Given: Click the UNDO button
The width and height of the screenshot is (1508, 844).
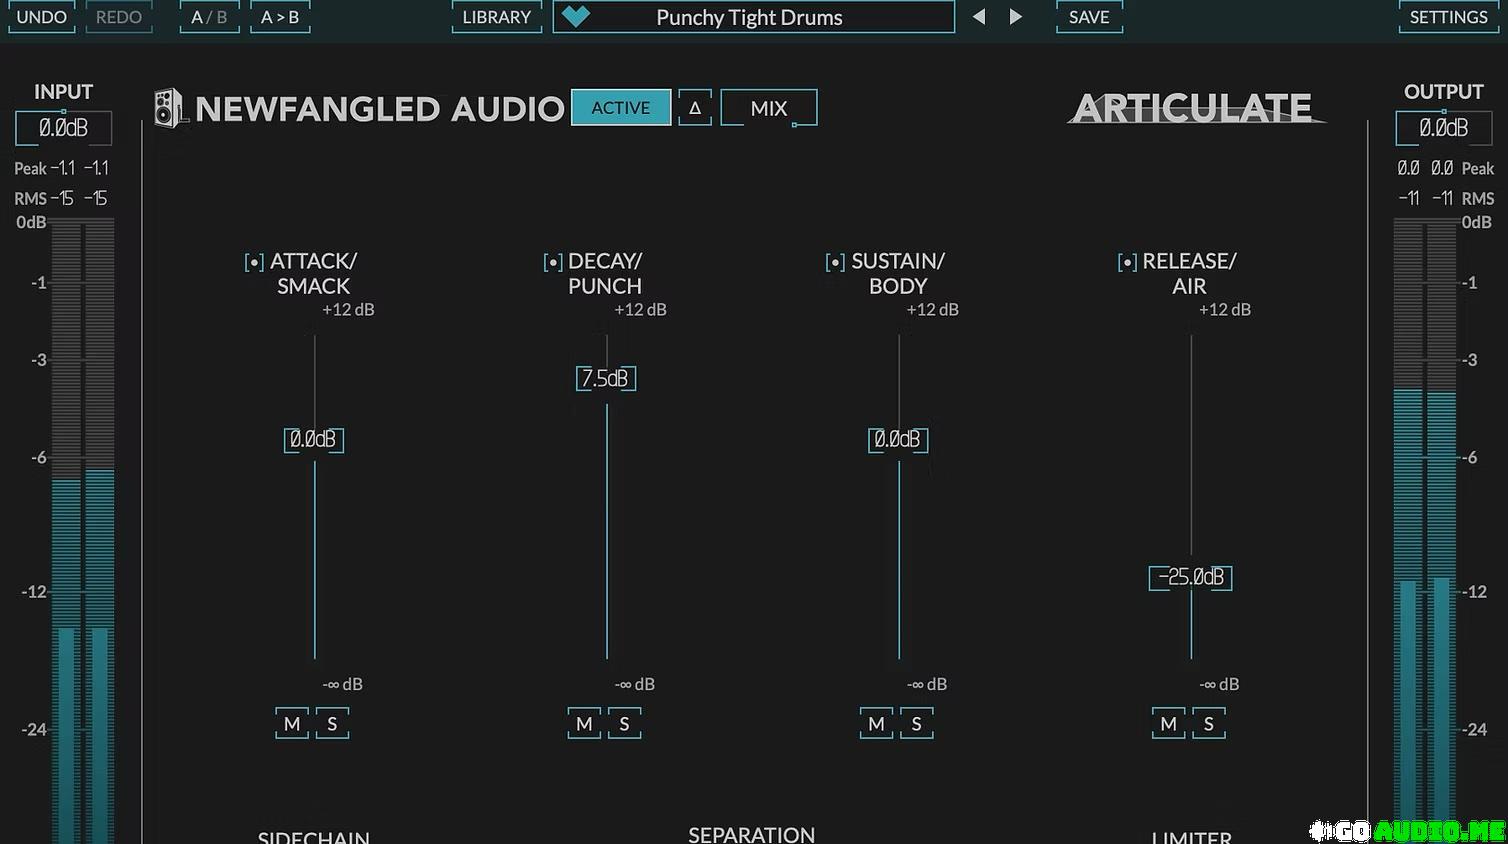Looking at the screenshot, I should 42,17.
